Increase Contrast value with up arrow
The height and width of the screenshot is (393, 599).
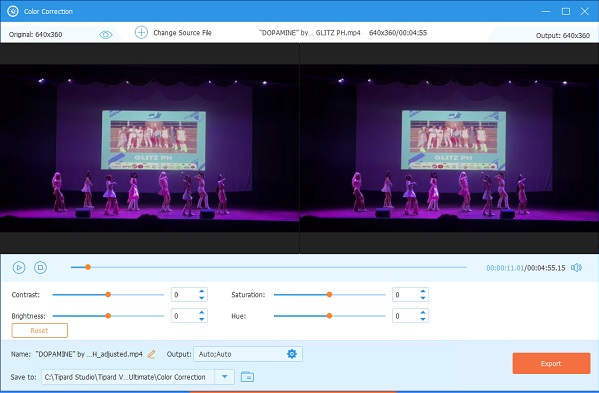(201, 291)
